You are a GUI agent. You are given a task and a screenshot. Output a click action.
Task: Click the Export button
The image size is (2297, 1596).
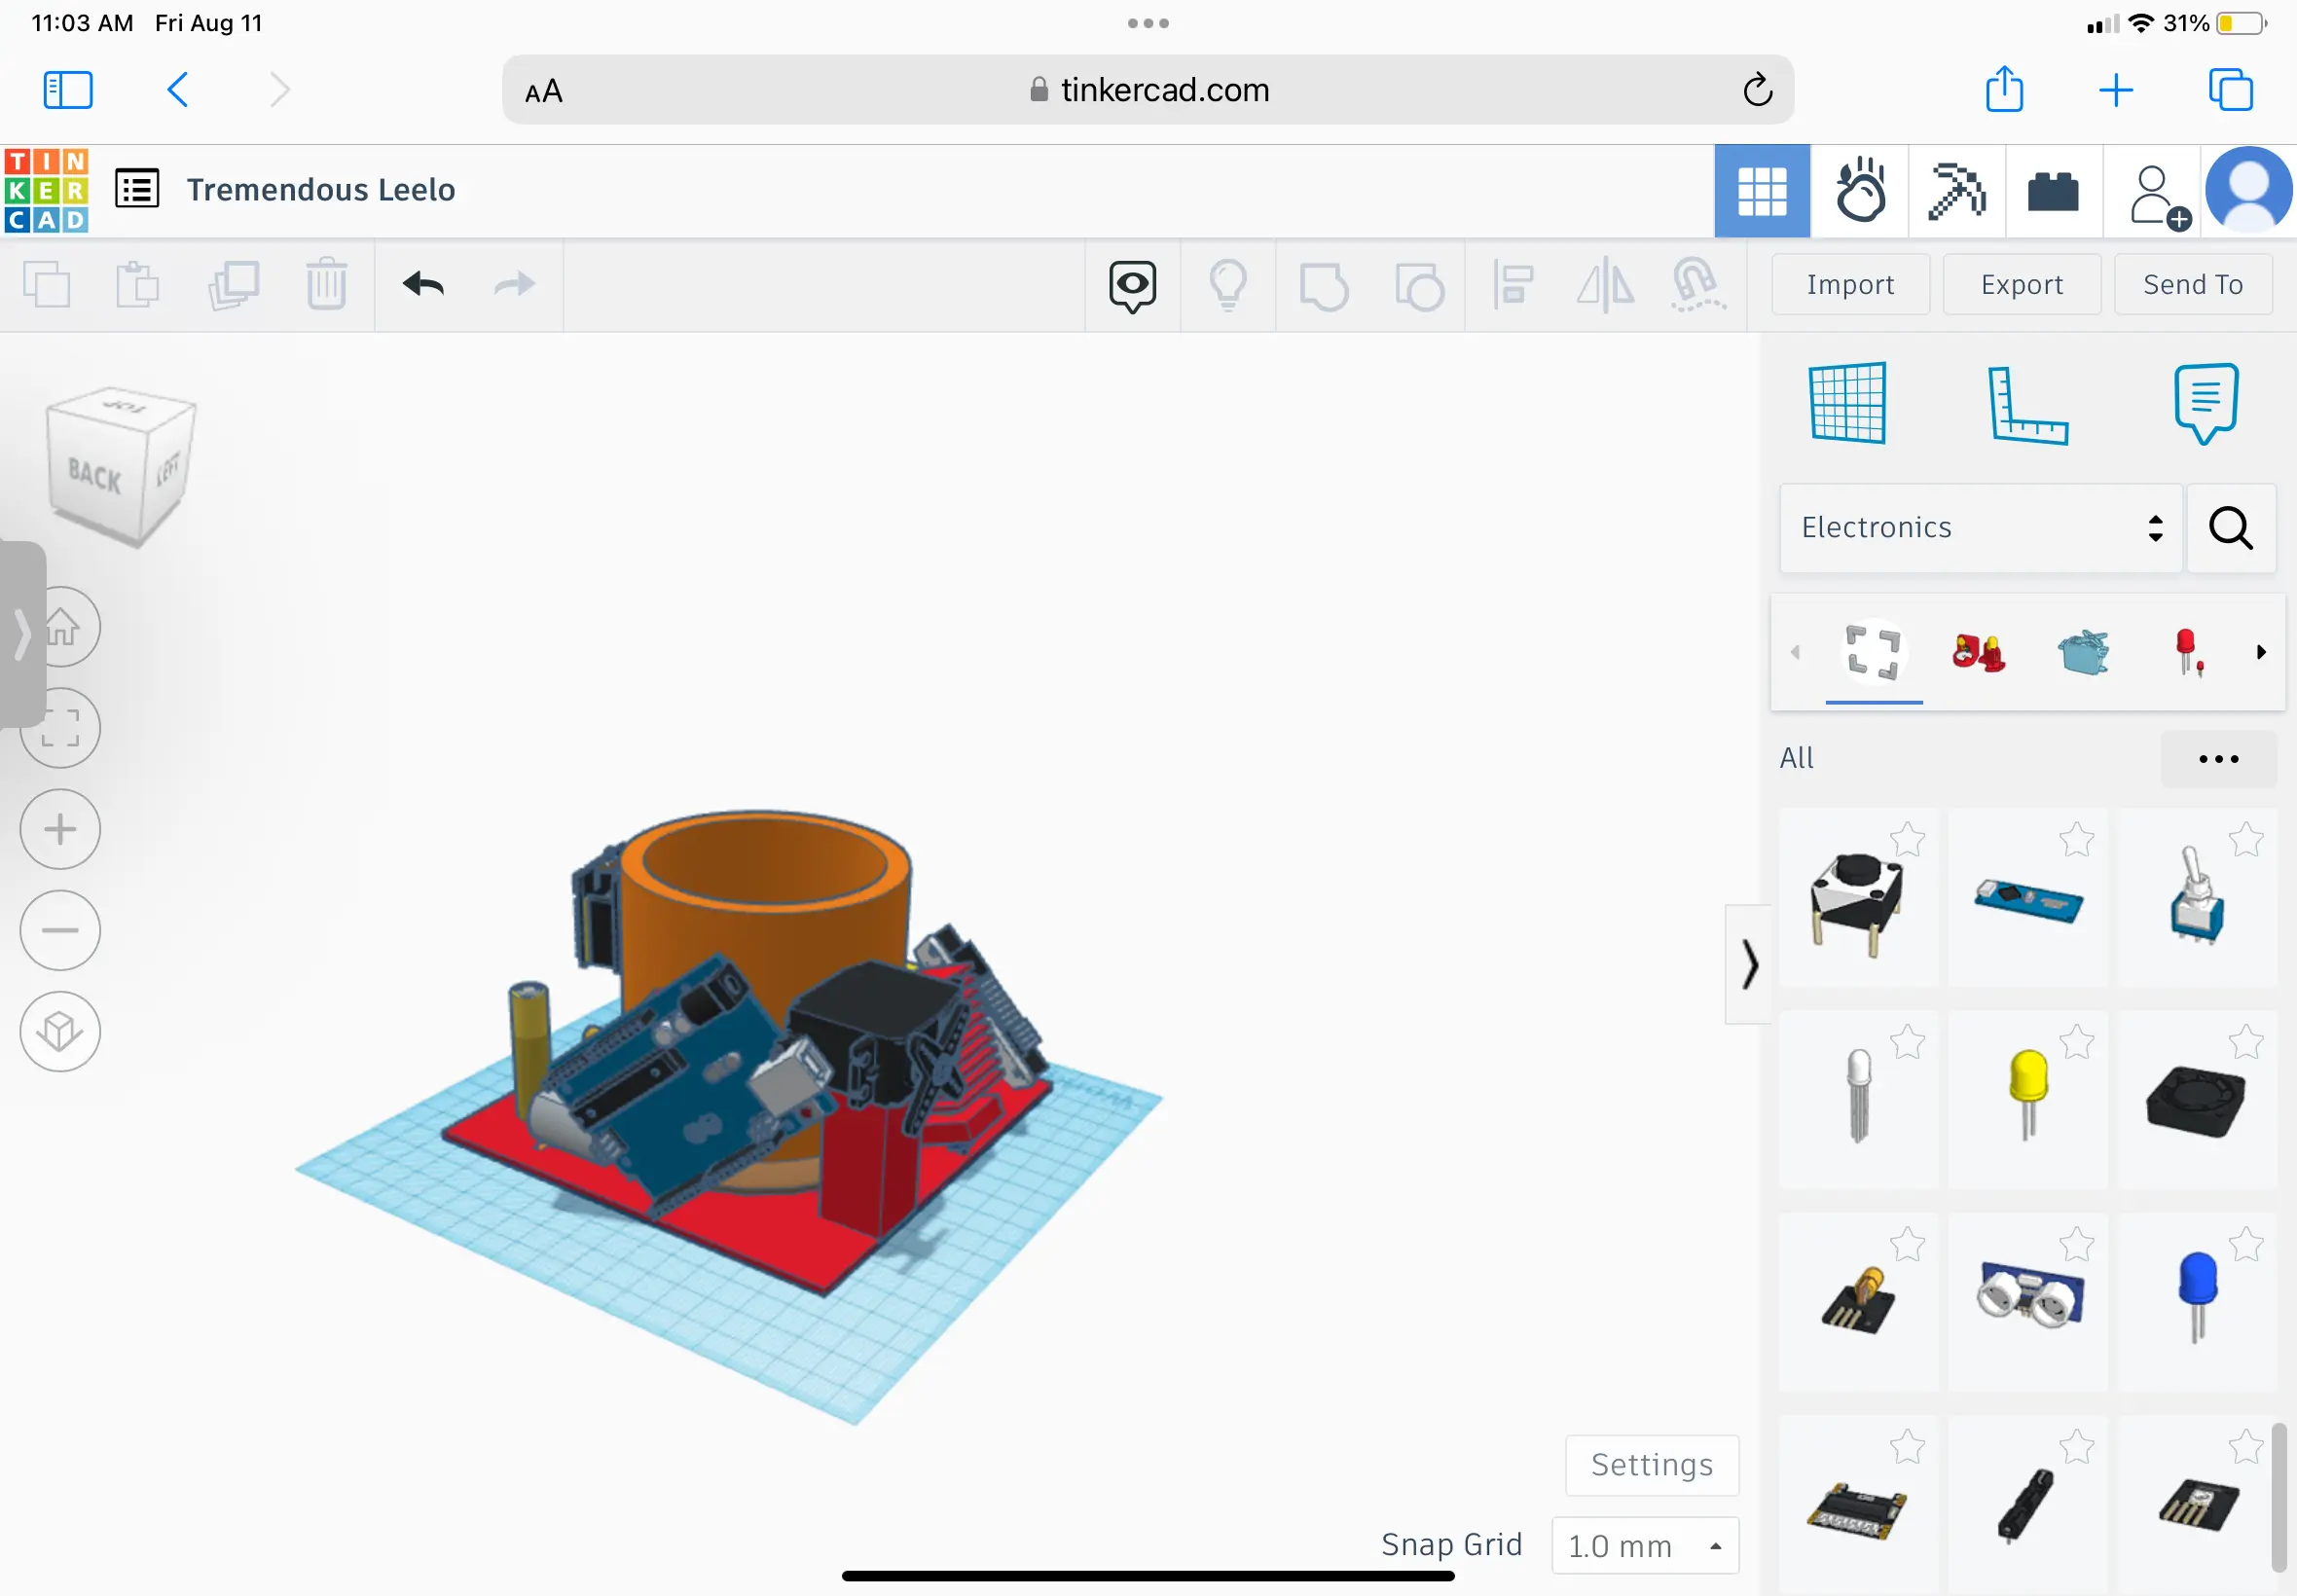pos(2020,284)
